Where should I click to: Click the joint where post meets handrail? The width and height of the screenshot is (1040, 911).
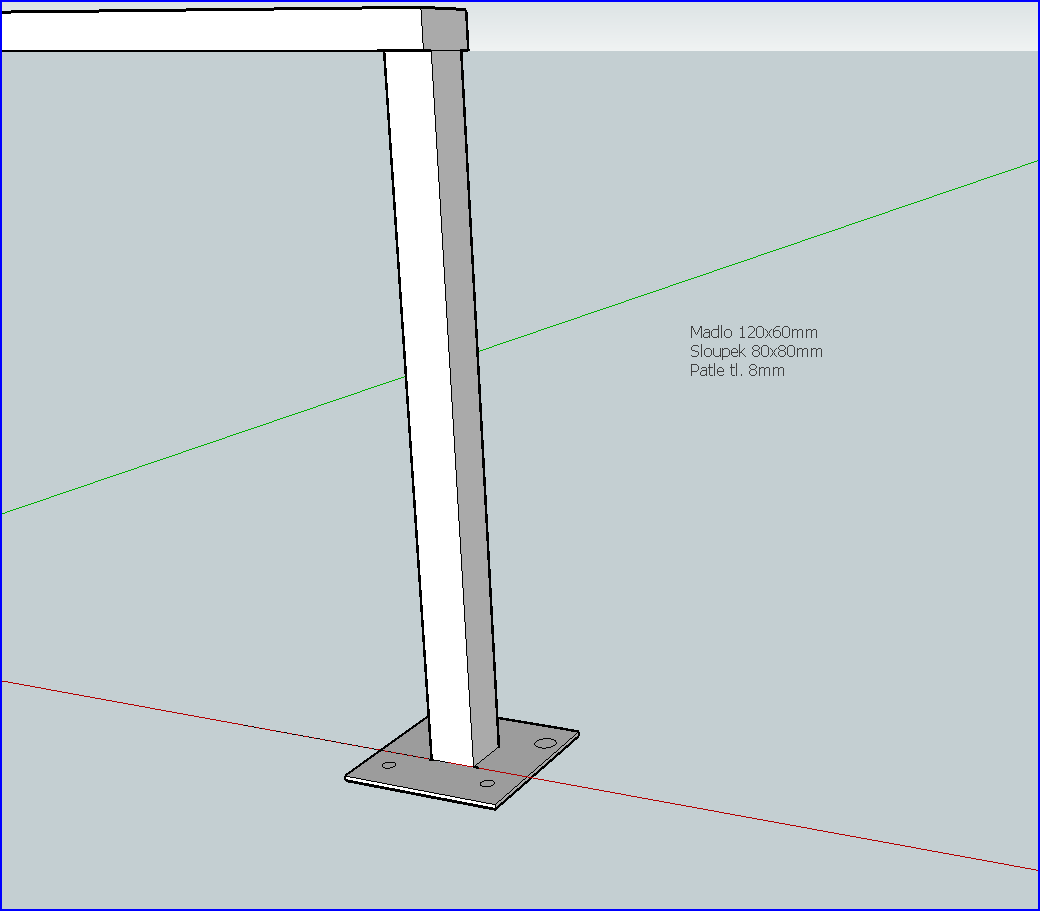[424, 52]
